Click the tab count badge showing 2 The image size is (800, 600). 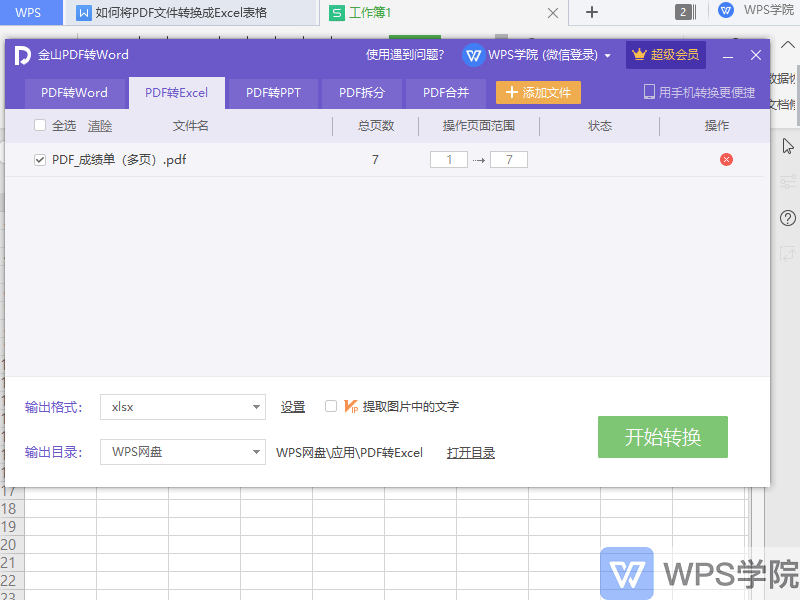point(684,12)
